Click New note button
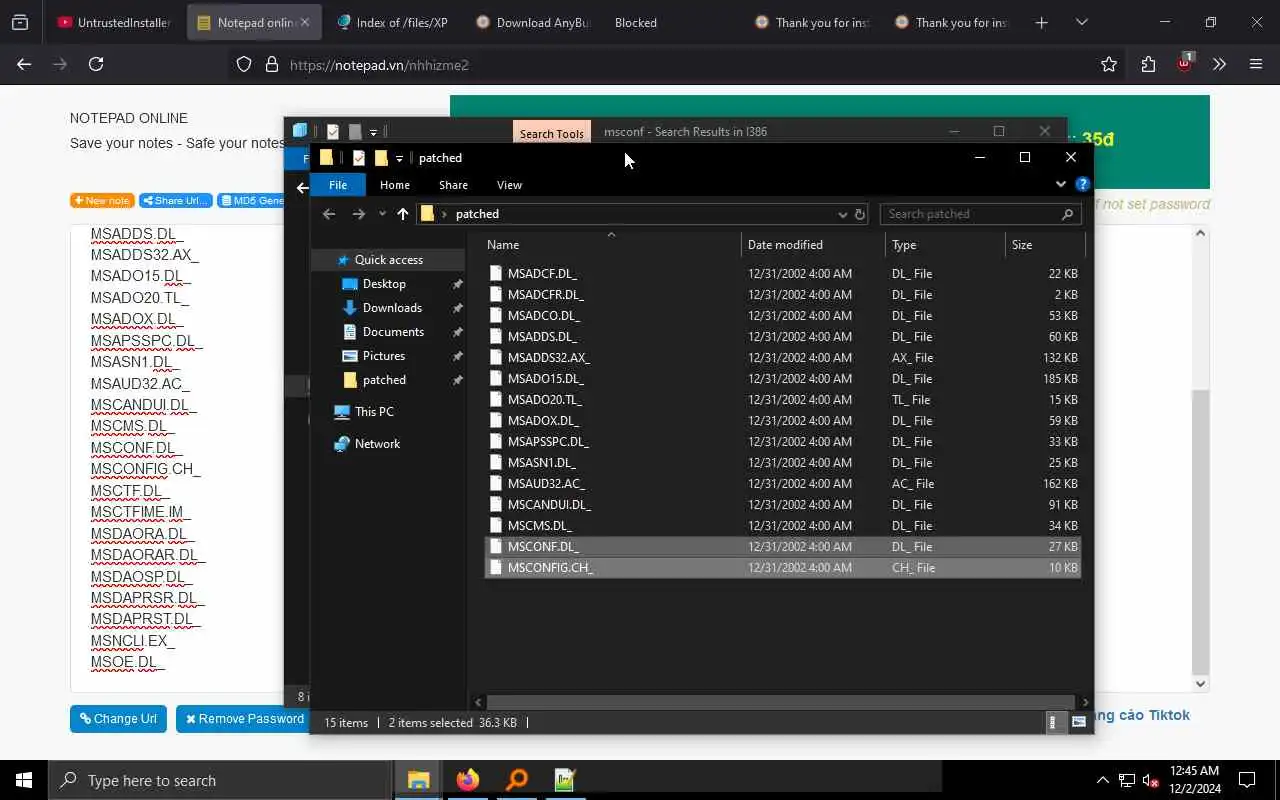This screenshot has height=800, width=1280. pyautogui.click(x=102, y=200)
